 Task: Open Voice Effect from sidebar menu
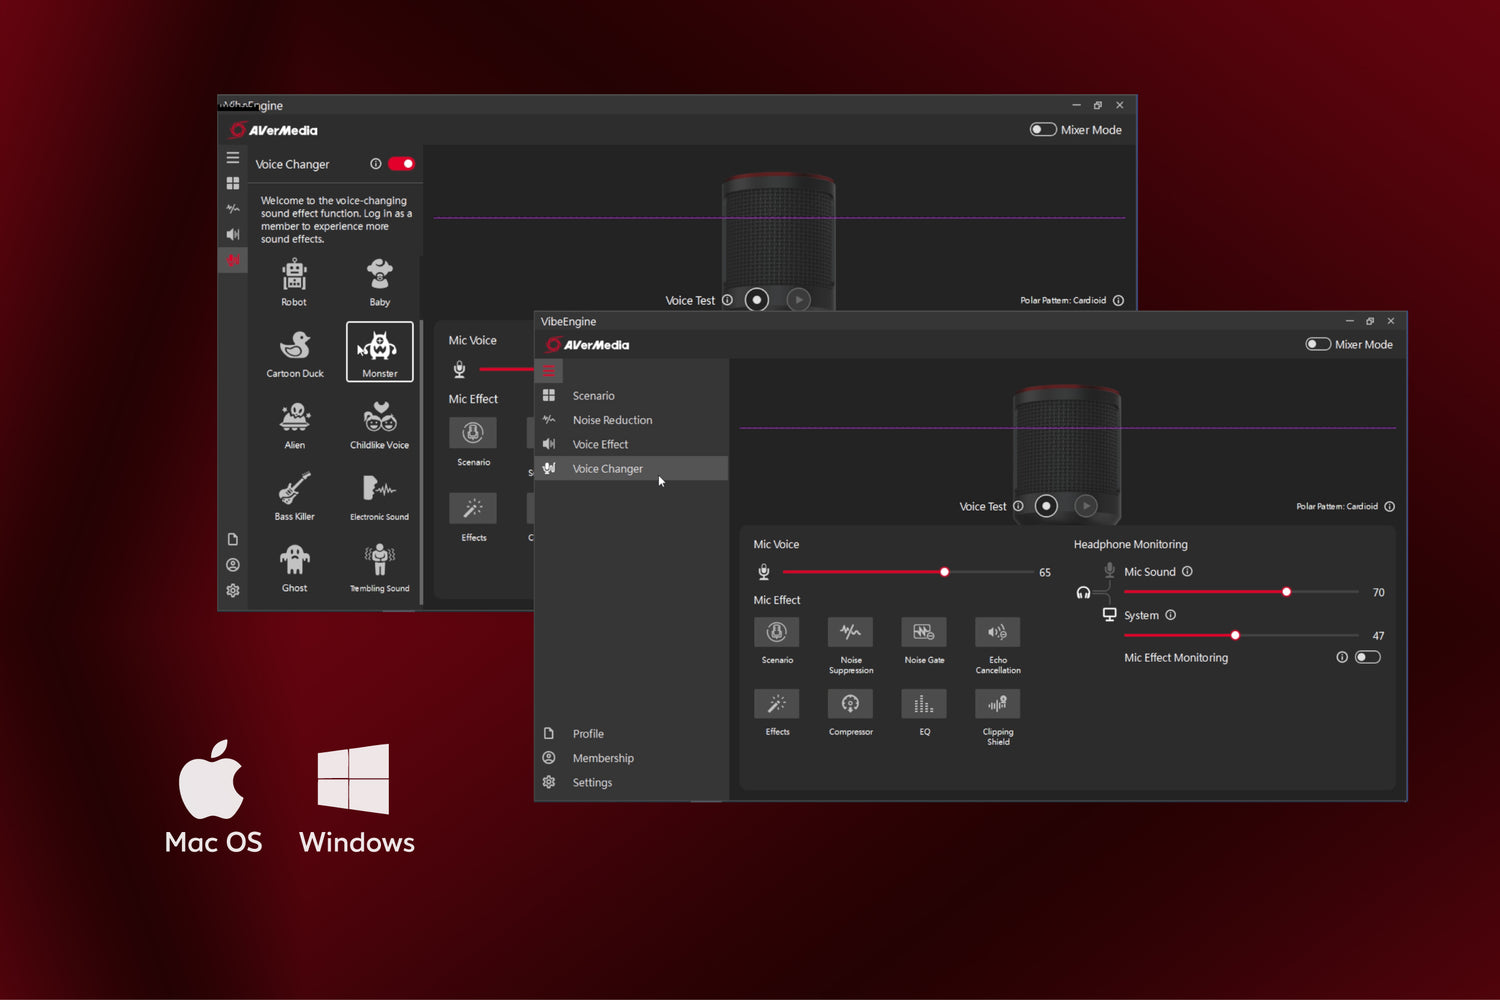[x=631, y=444]
